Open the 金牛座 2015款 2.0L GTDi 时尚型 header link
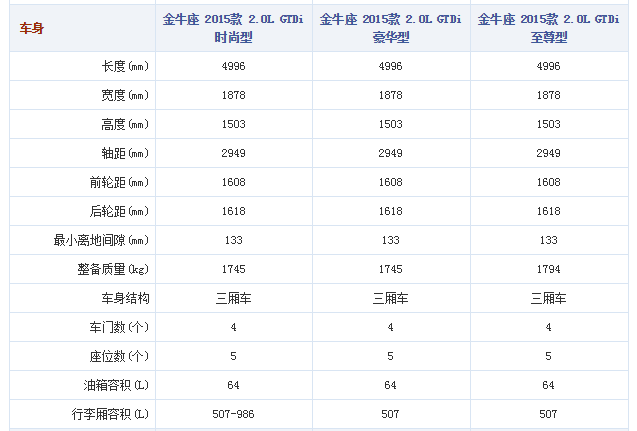 [x=233, y=28]
